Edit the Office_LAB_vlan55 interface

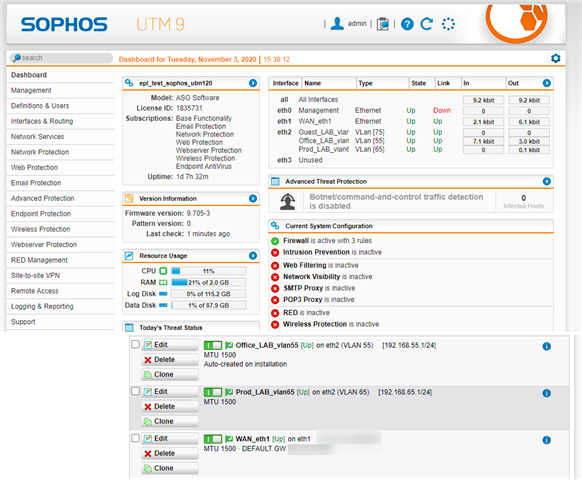point(170,345)
